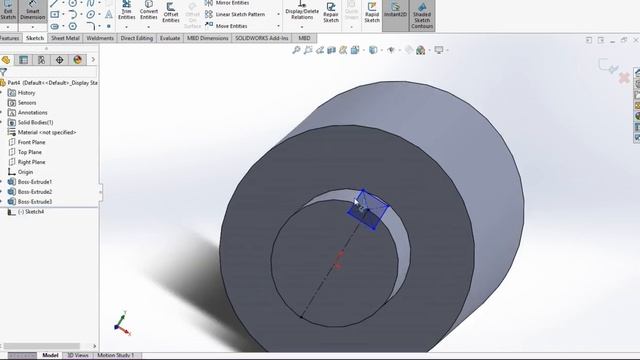Open the SOLIDWORKS Add-Ins tab
This screenshot has width=640, height=360.
tap(262, 38)
